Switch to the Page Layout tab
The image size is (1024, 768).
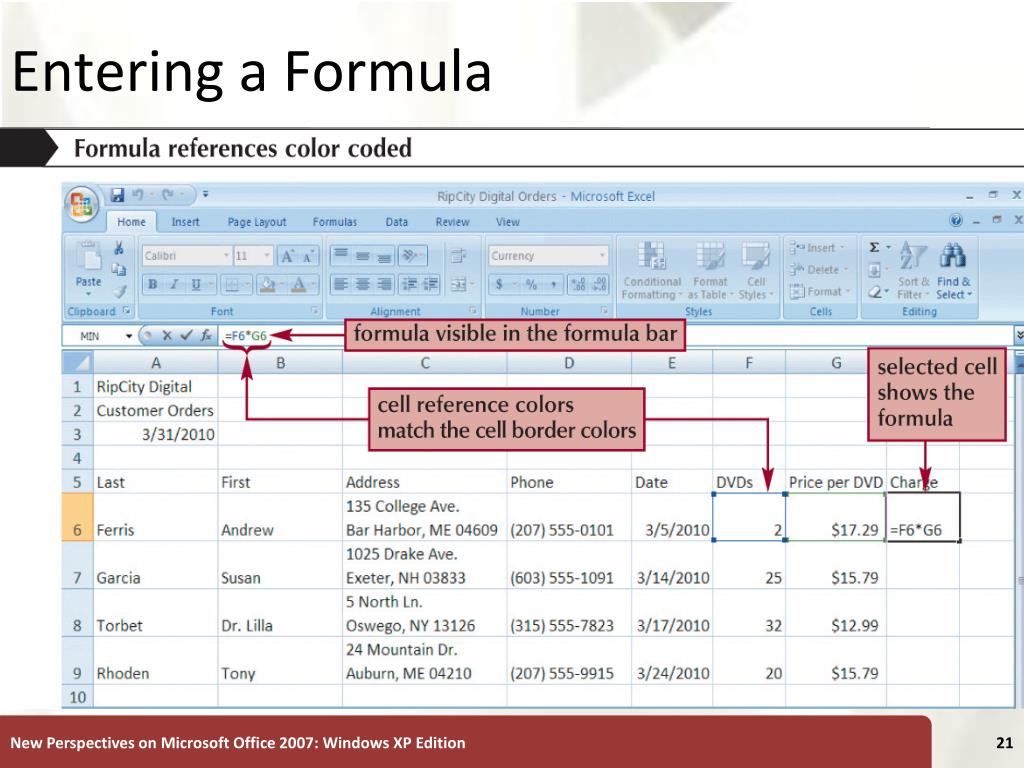(x=257, y=222)
